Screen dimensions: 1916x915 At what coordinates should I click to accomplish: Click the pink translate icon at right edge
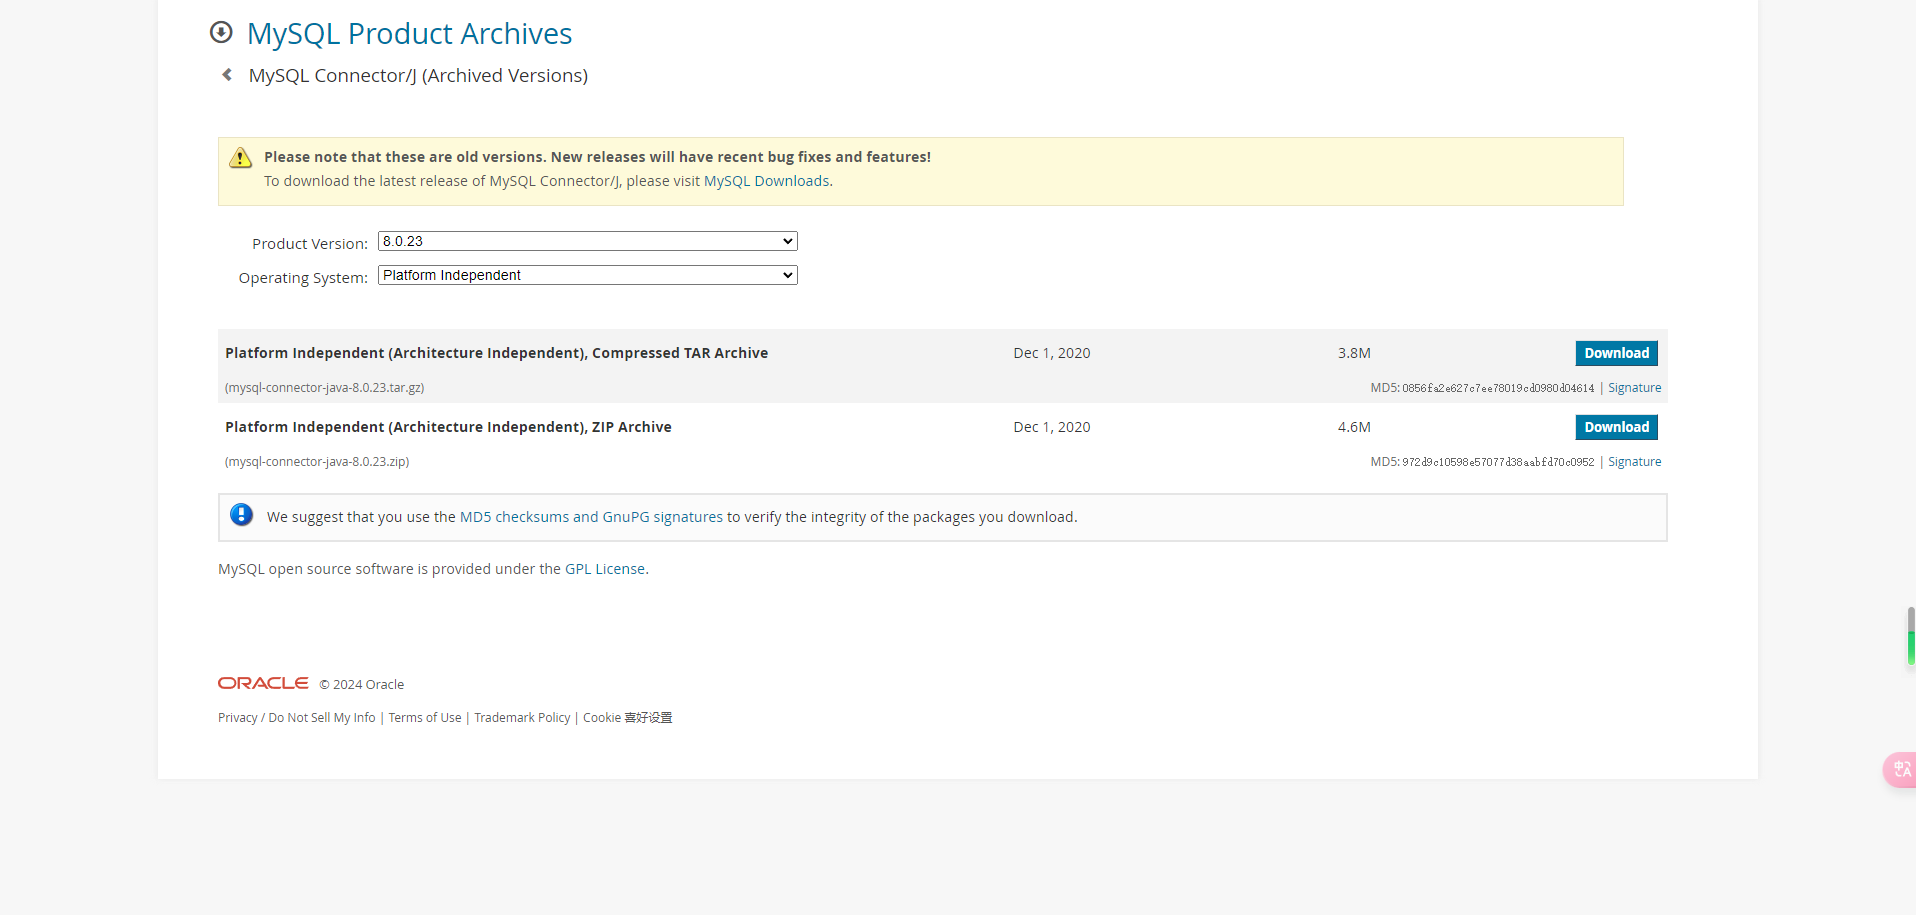1901,769
